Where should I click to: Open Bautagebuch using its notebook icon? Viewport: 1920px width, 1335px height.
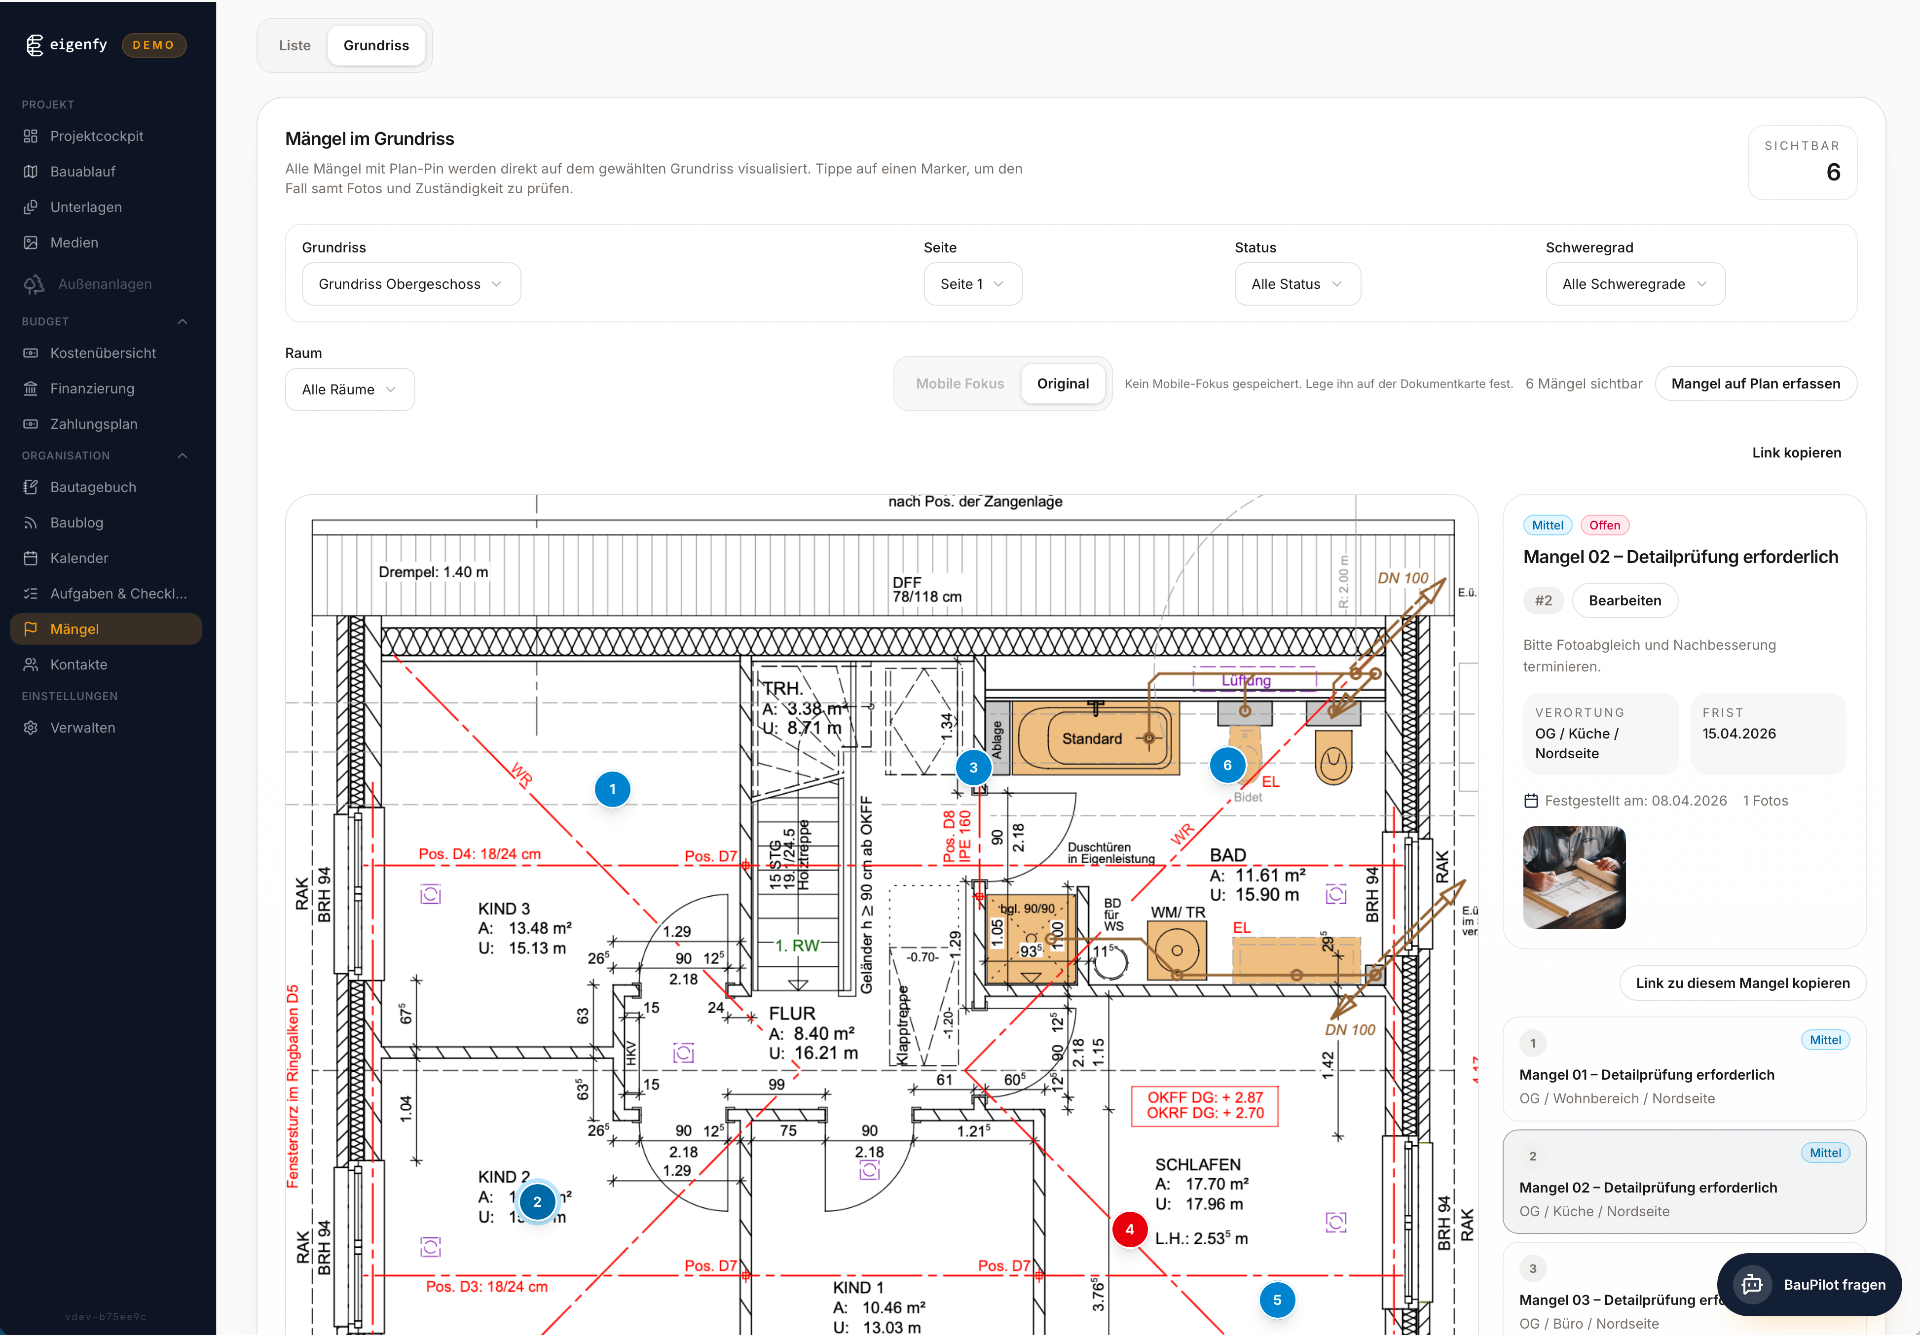point(31,487)
